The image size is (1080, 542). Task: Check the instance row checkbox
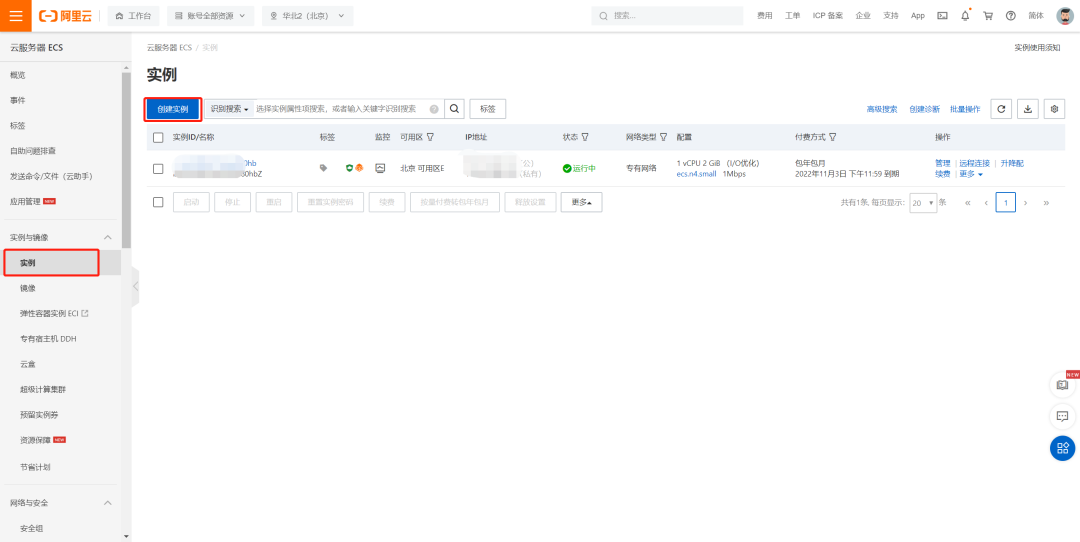158,168
